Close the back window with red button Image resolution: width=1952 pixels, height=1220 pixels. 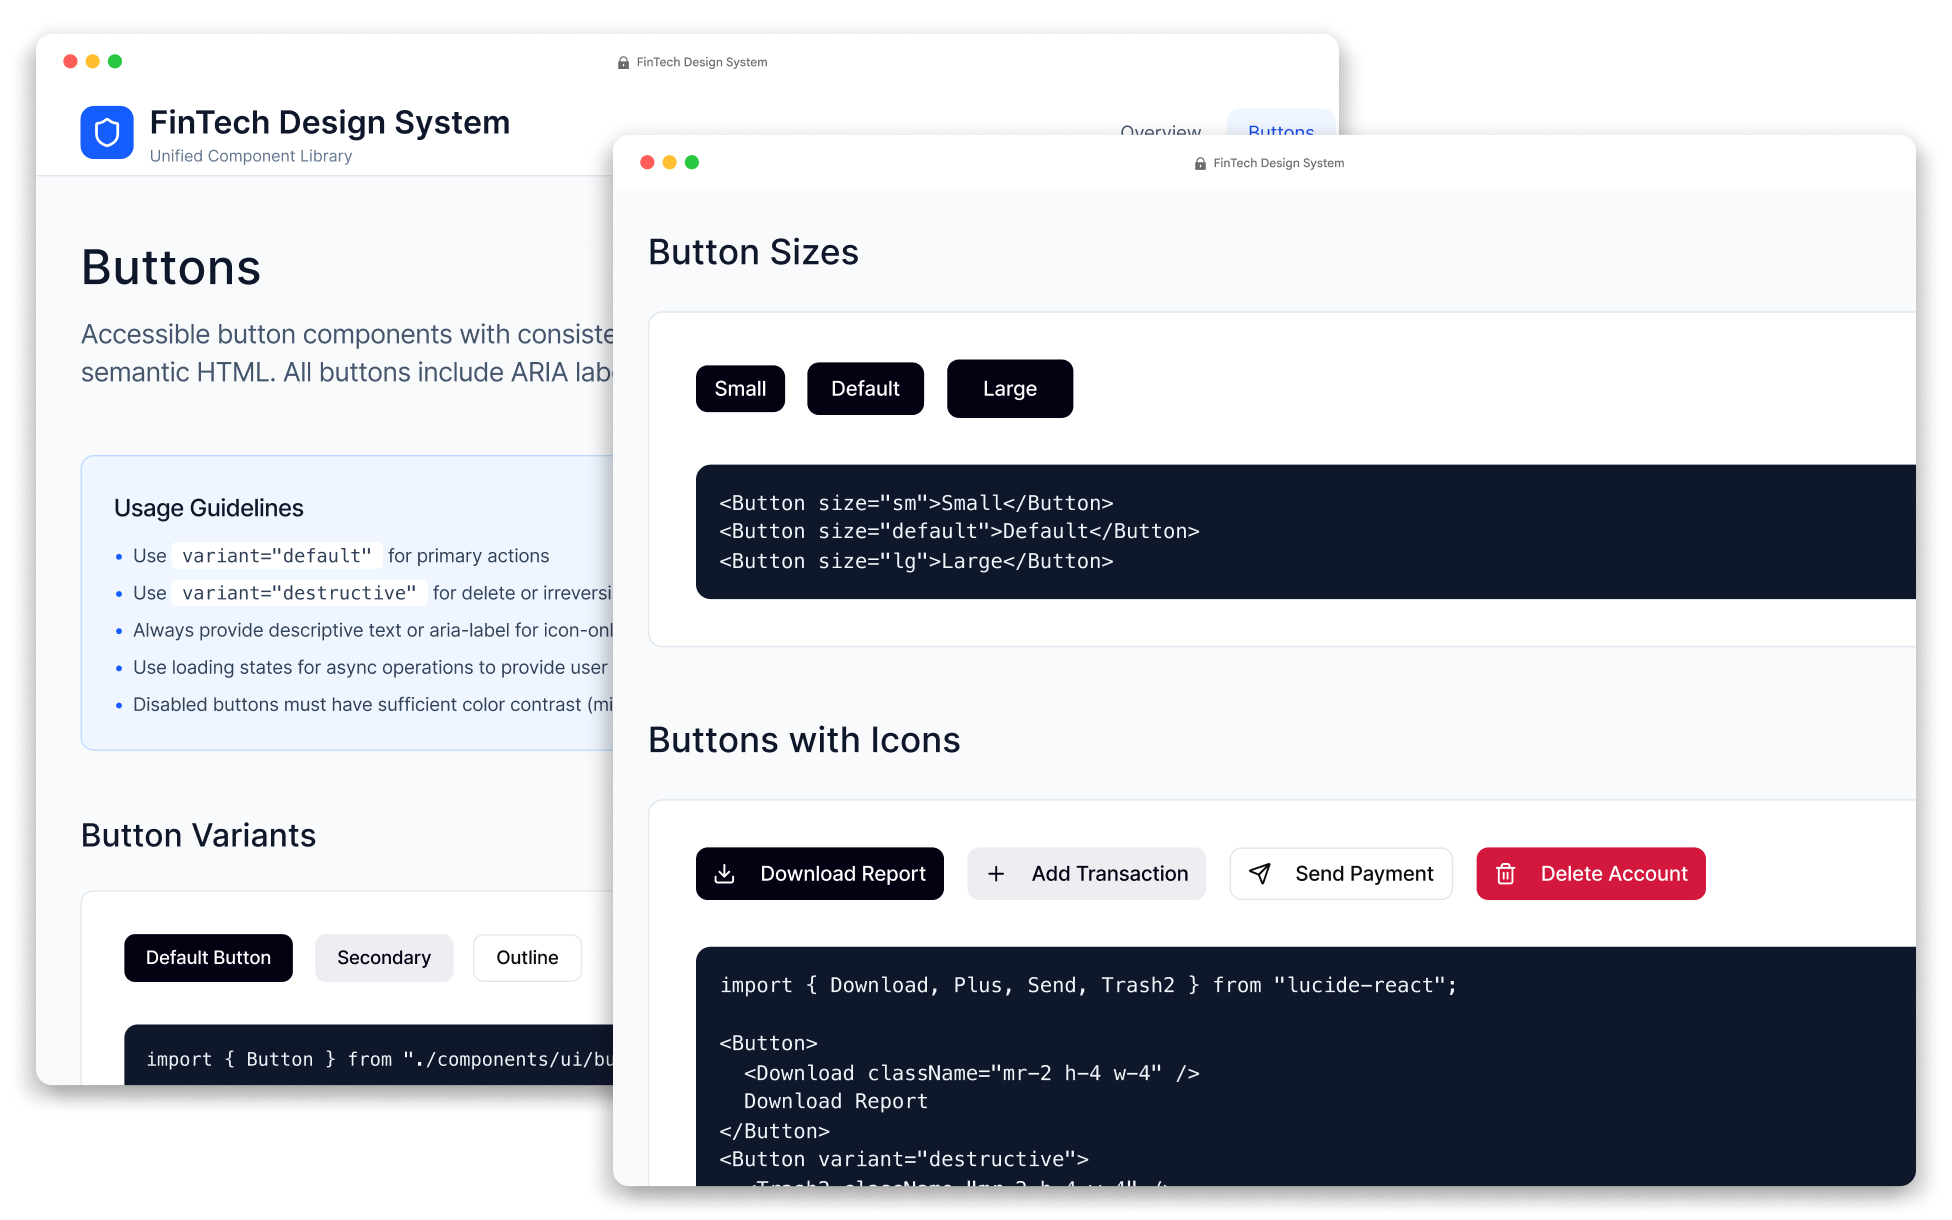point(70,61)
